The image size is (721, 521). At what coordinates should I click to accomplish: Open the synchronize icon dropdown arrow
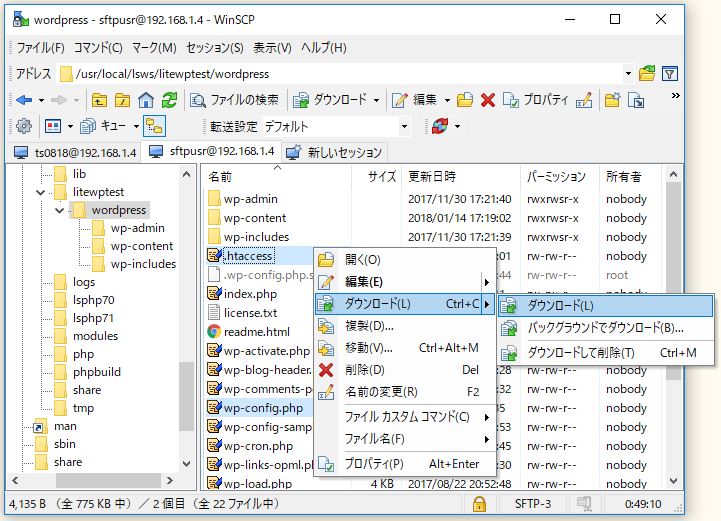(x=457, y=126)
